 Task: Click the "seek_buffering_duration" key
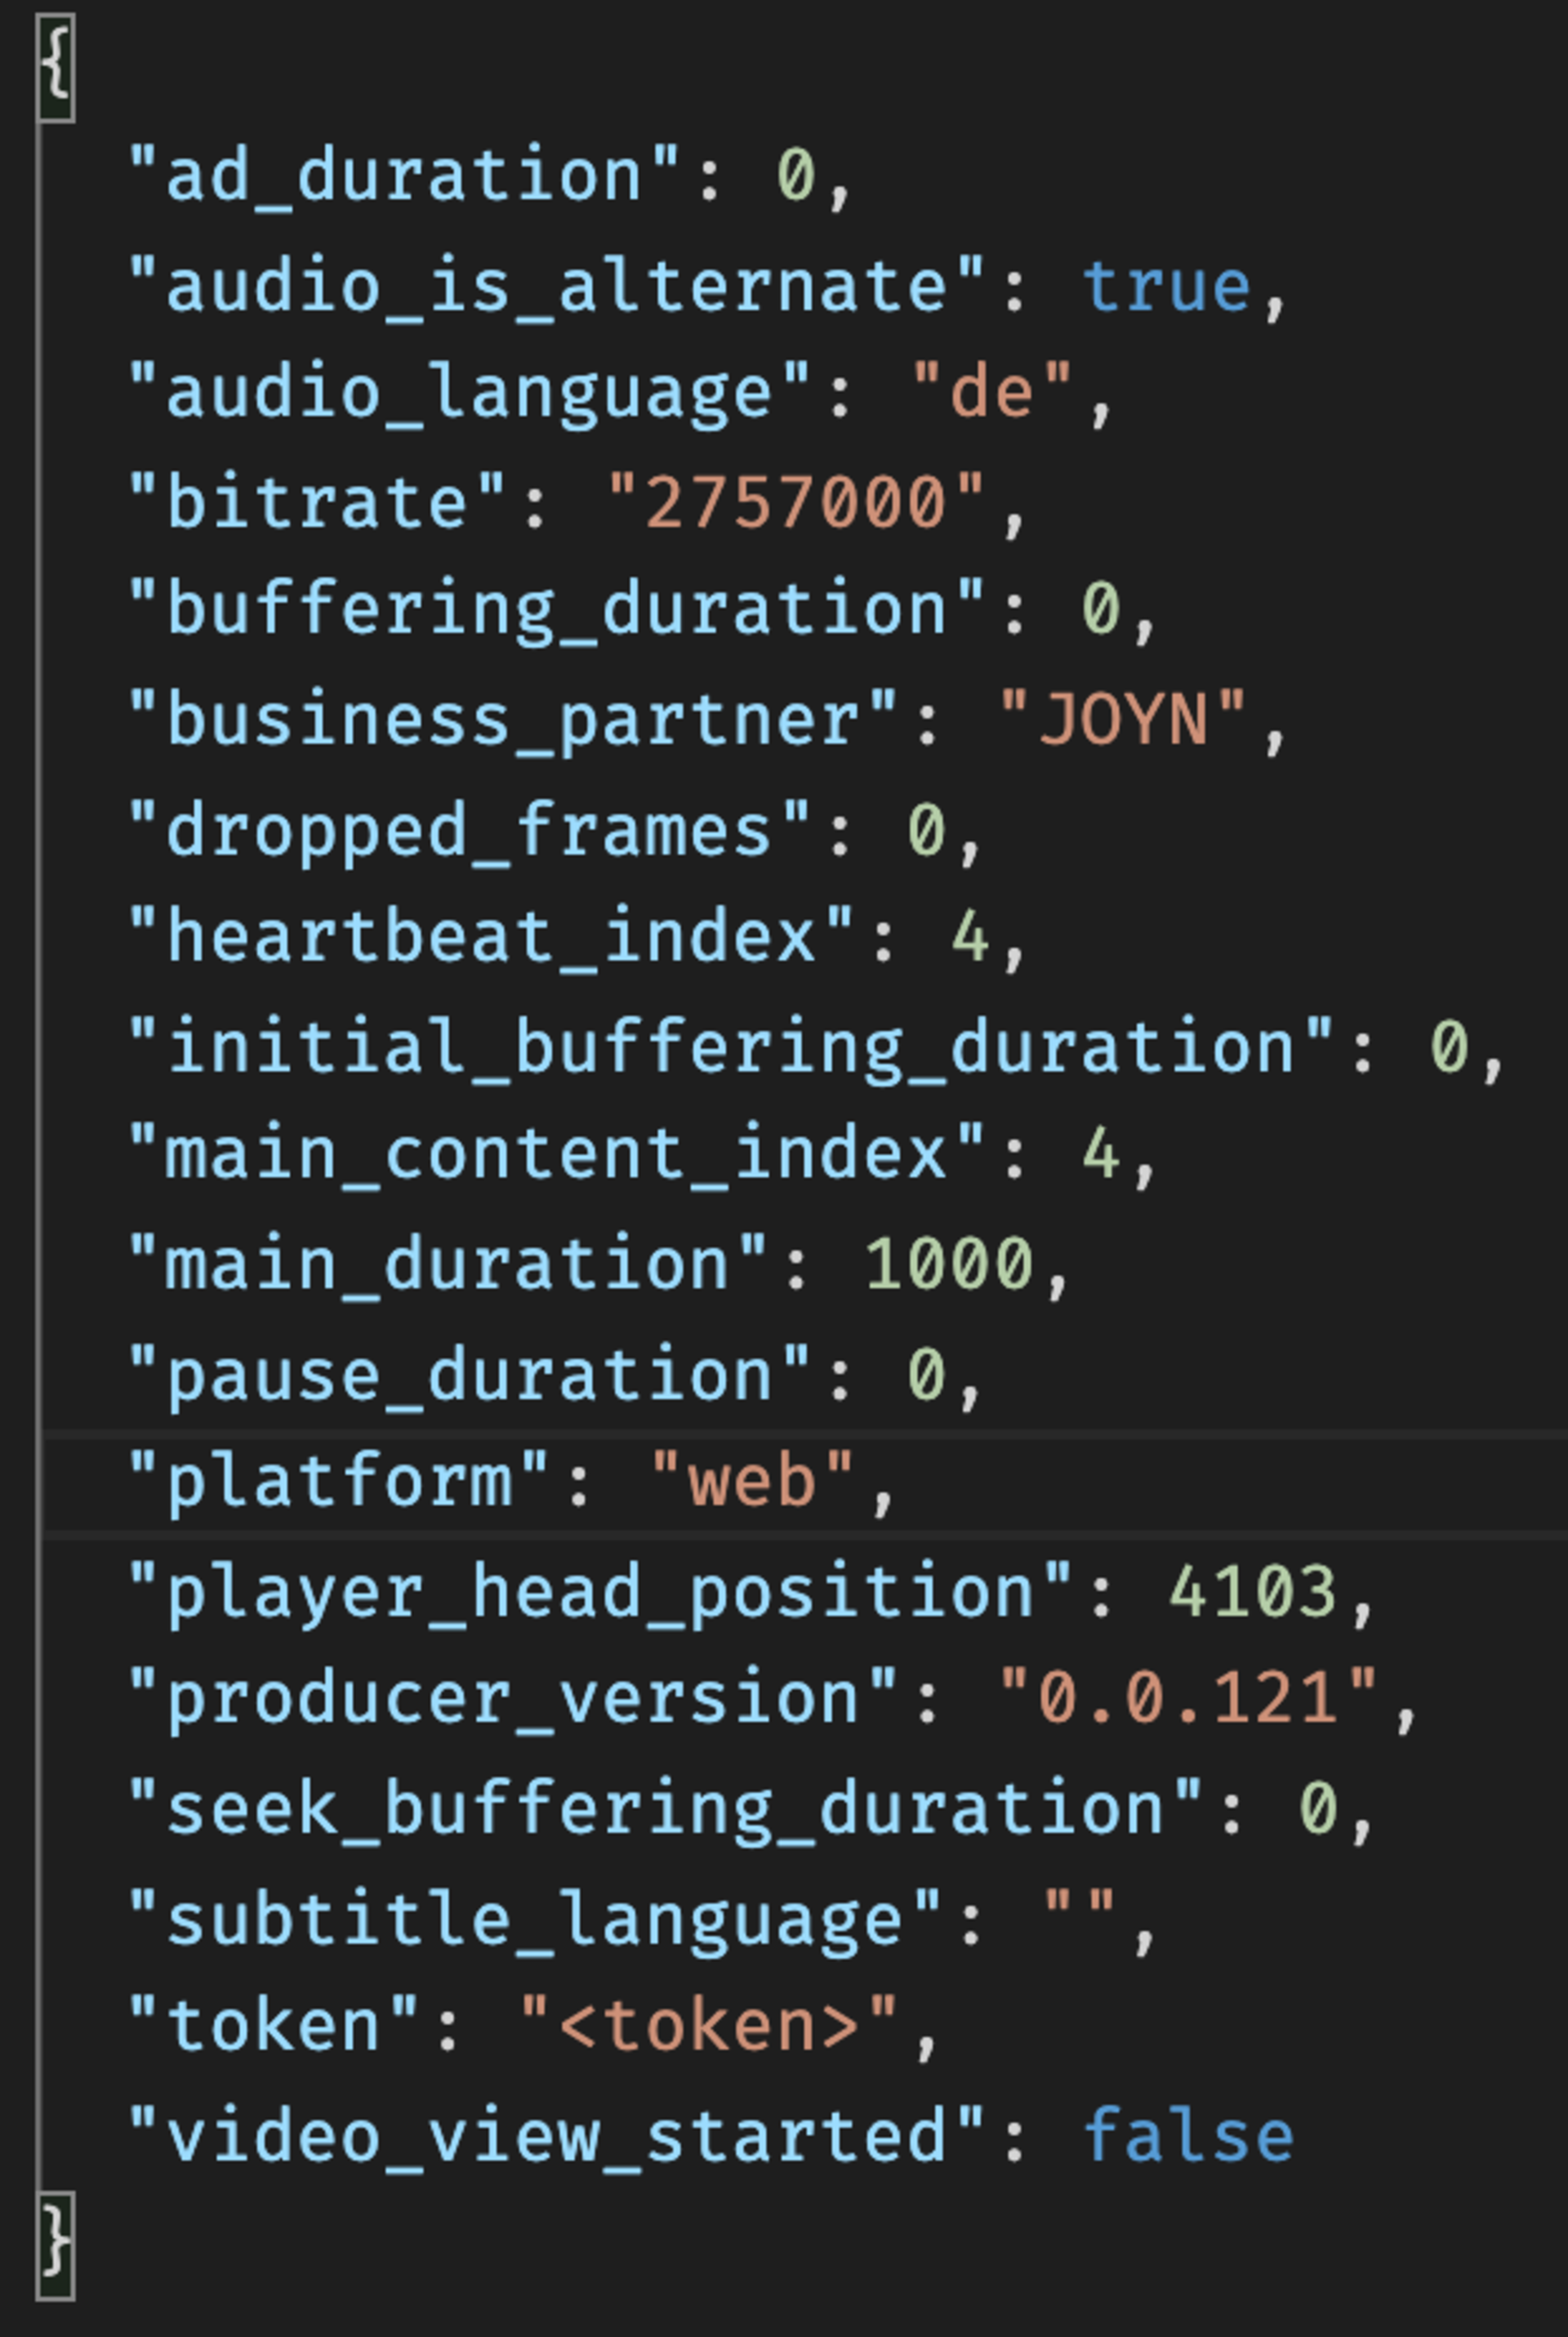(x=665, y=1810)
